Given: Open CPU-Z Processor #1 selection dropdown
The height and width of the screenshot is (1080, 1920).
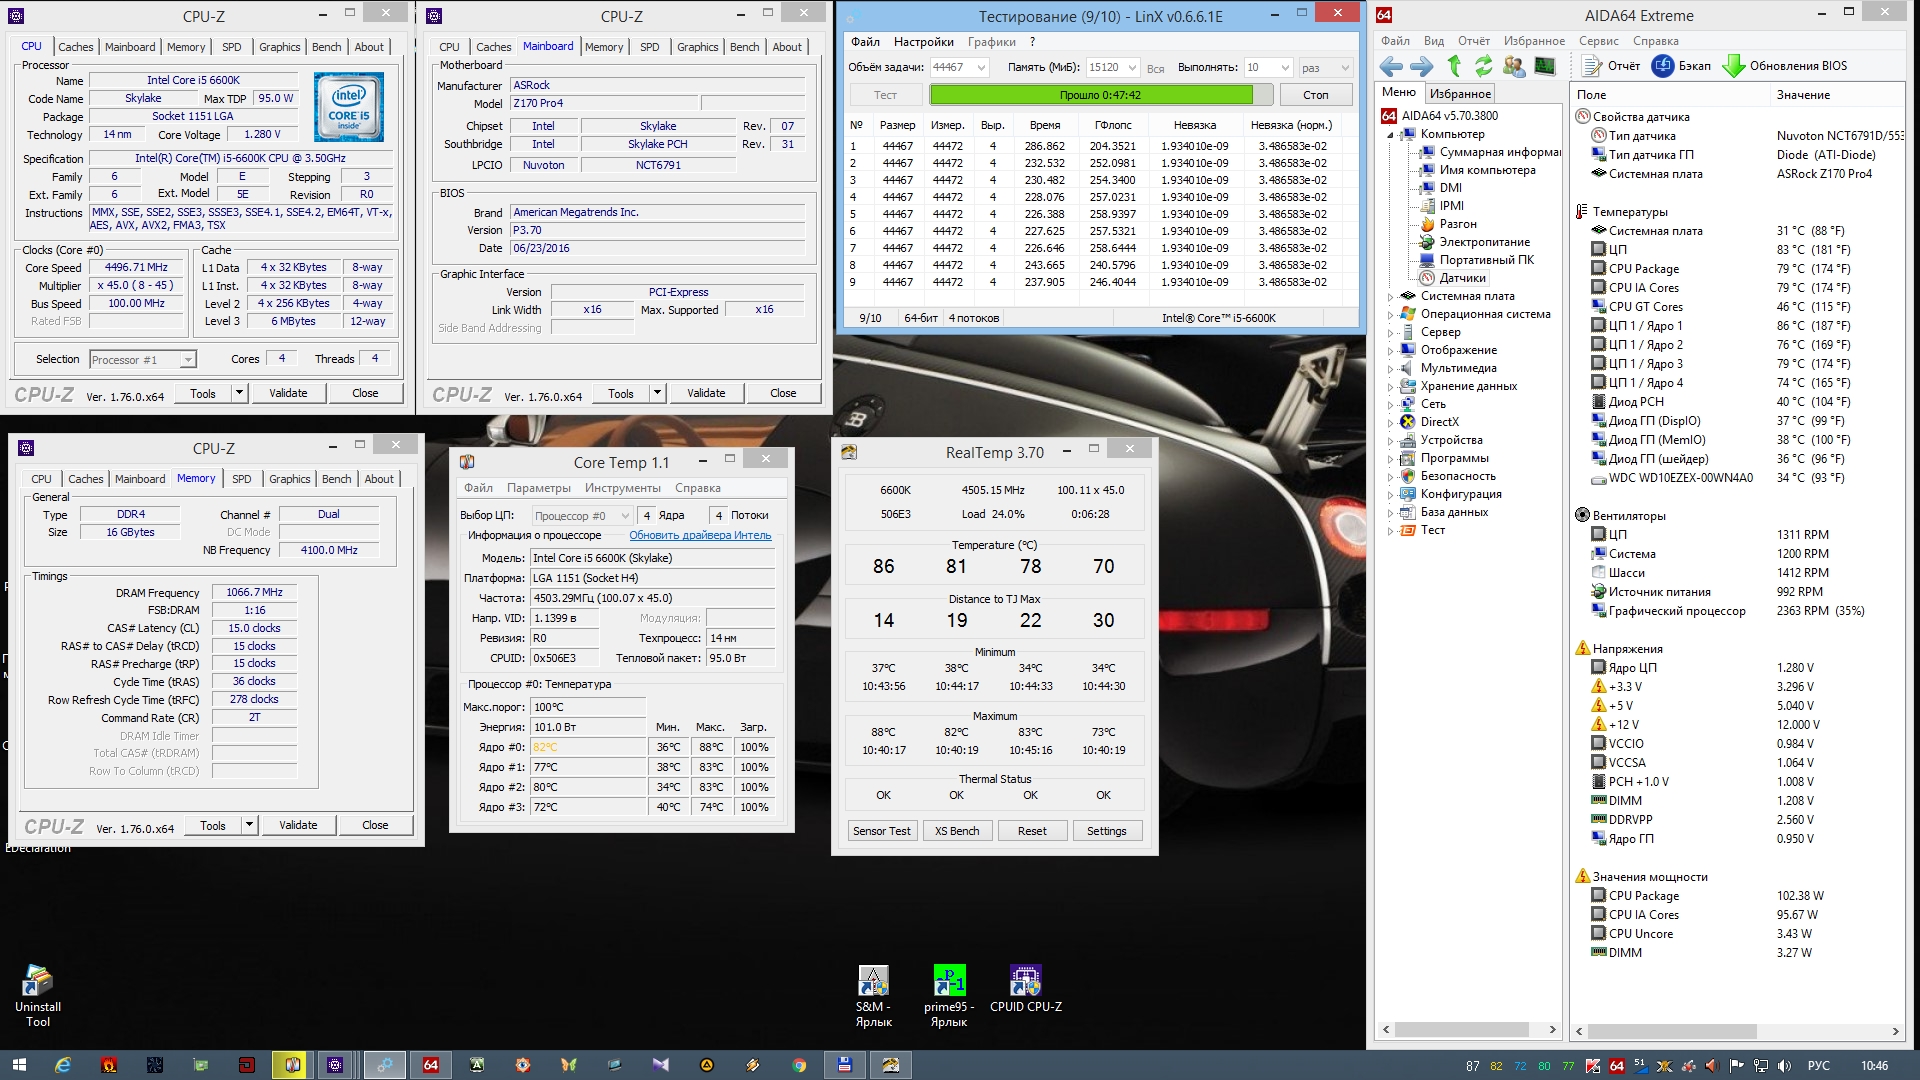Looking at the screenshot, I should click(187, 360).
